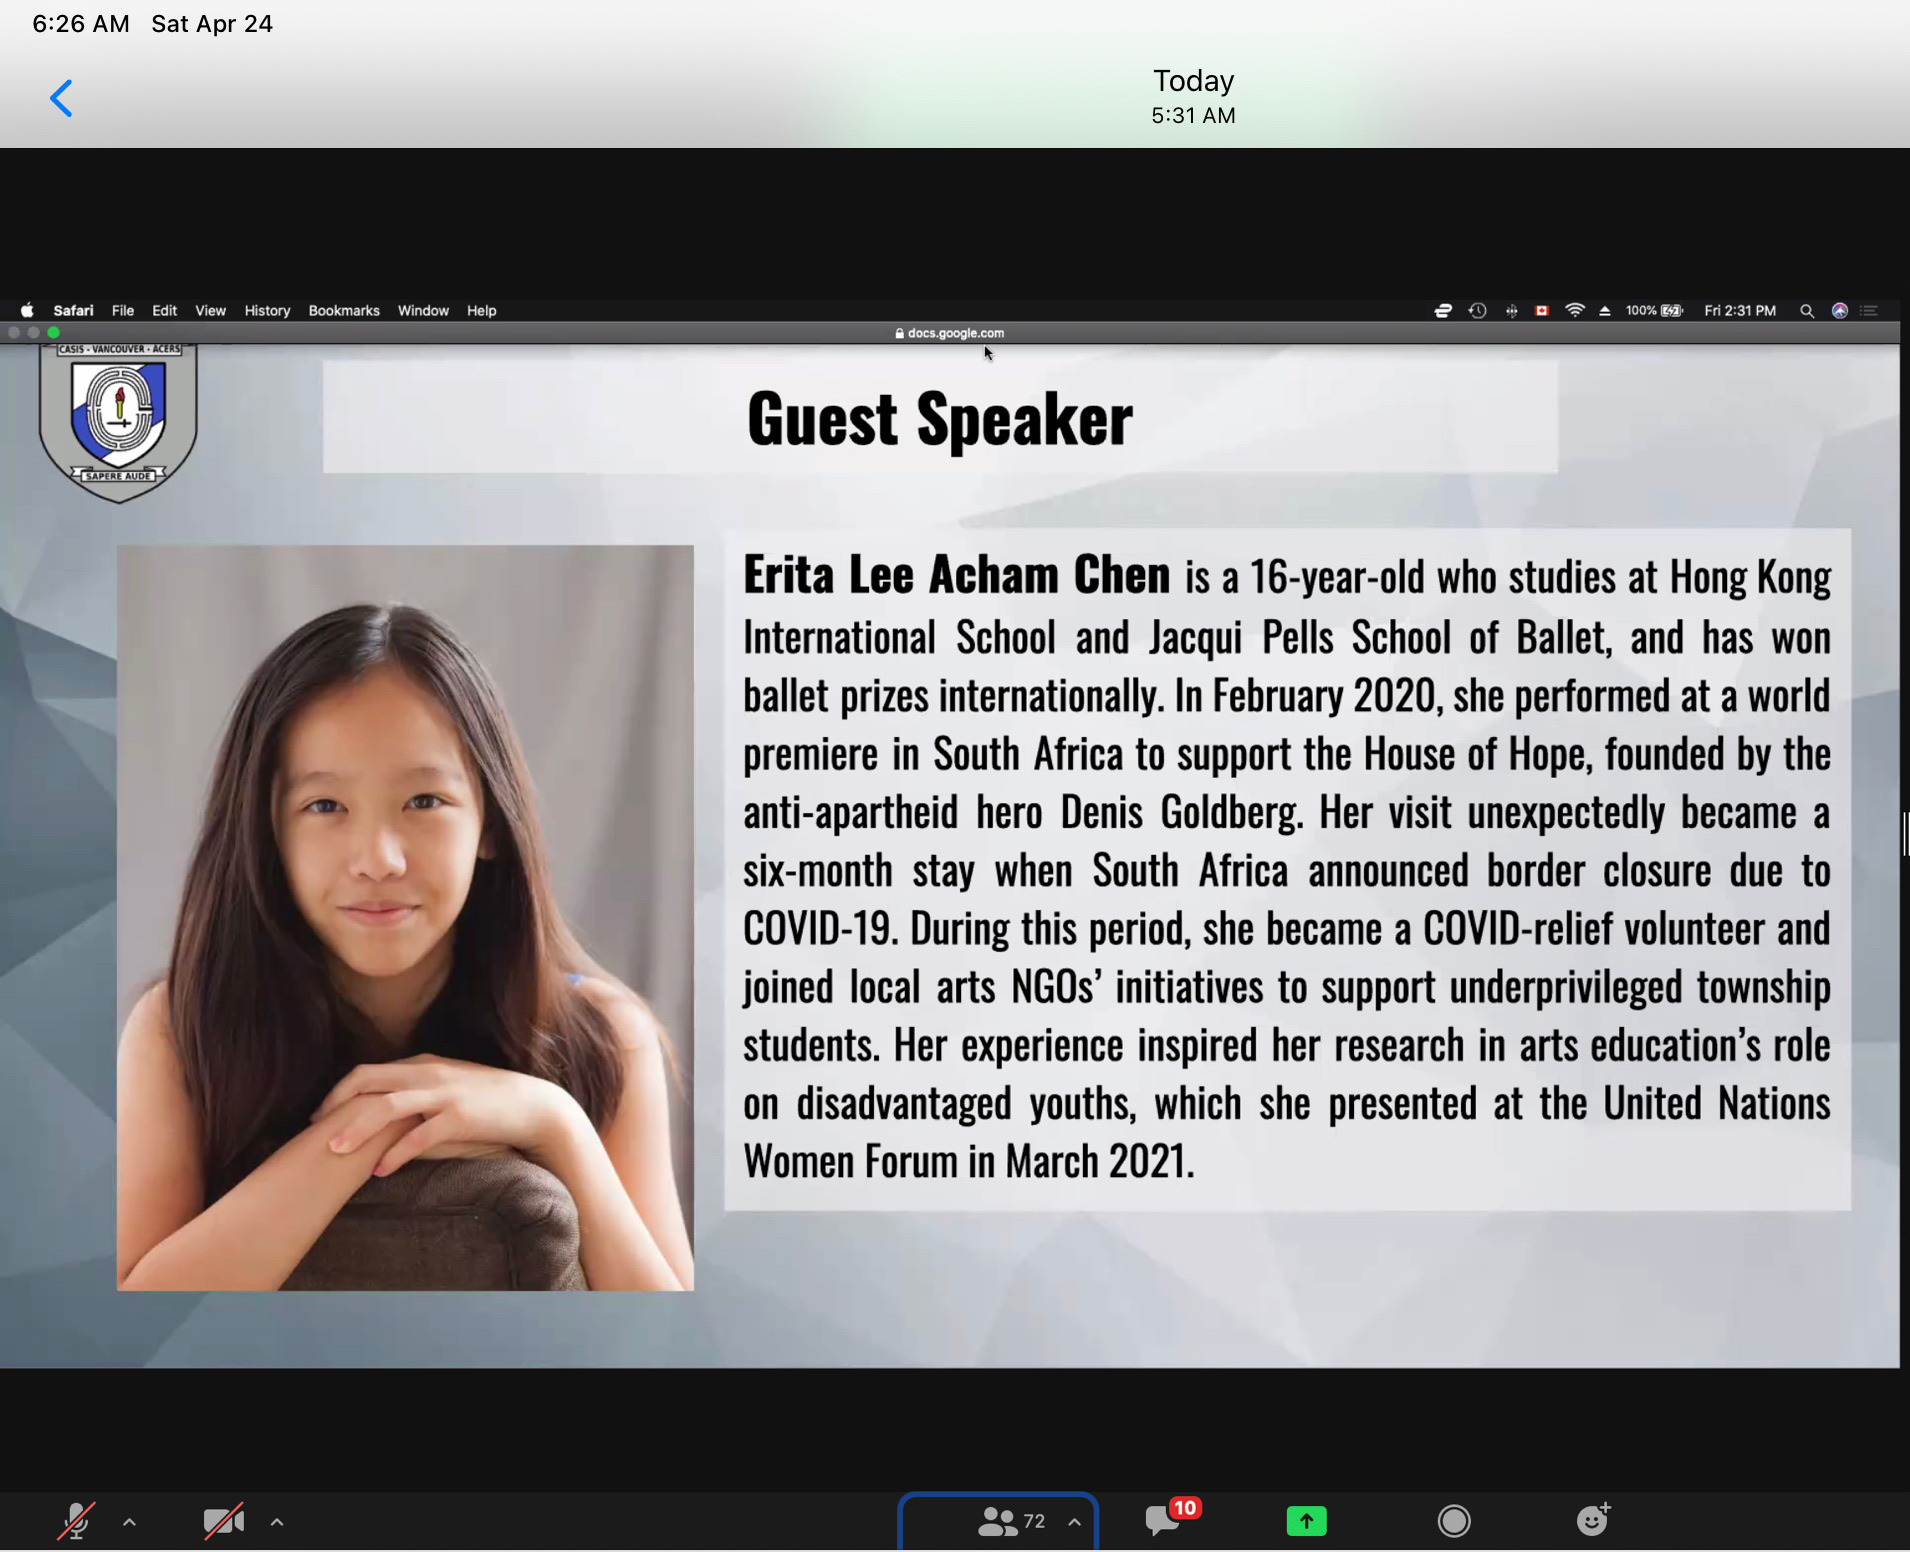This screenshot has height=1552, width=1910.
Task: Click the Spotlight search magnifier icon
Action: (1807, 311)
